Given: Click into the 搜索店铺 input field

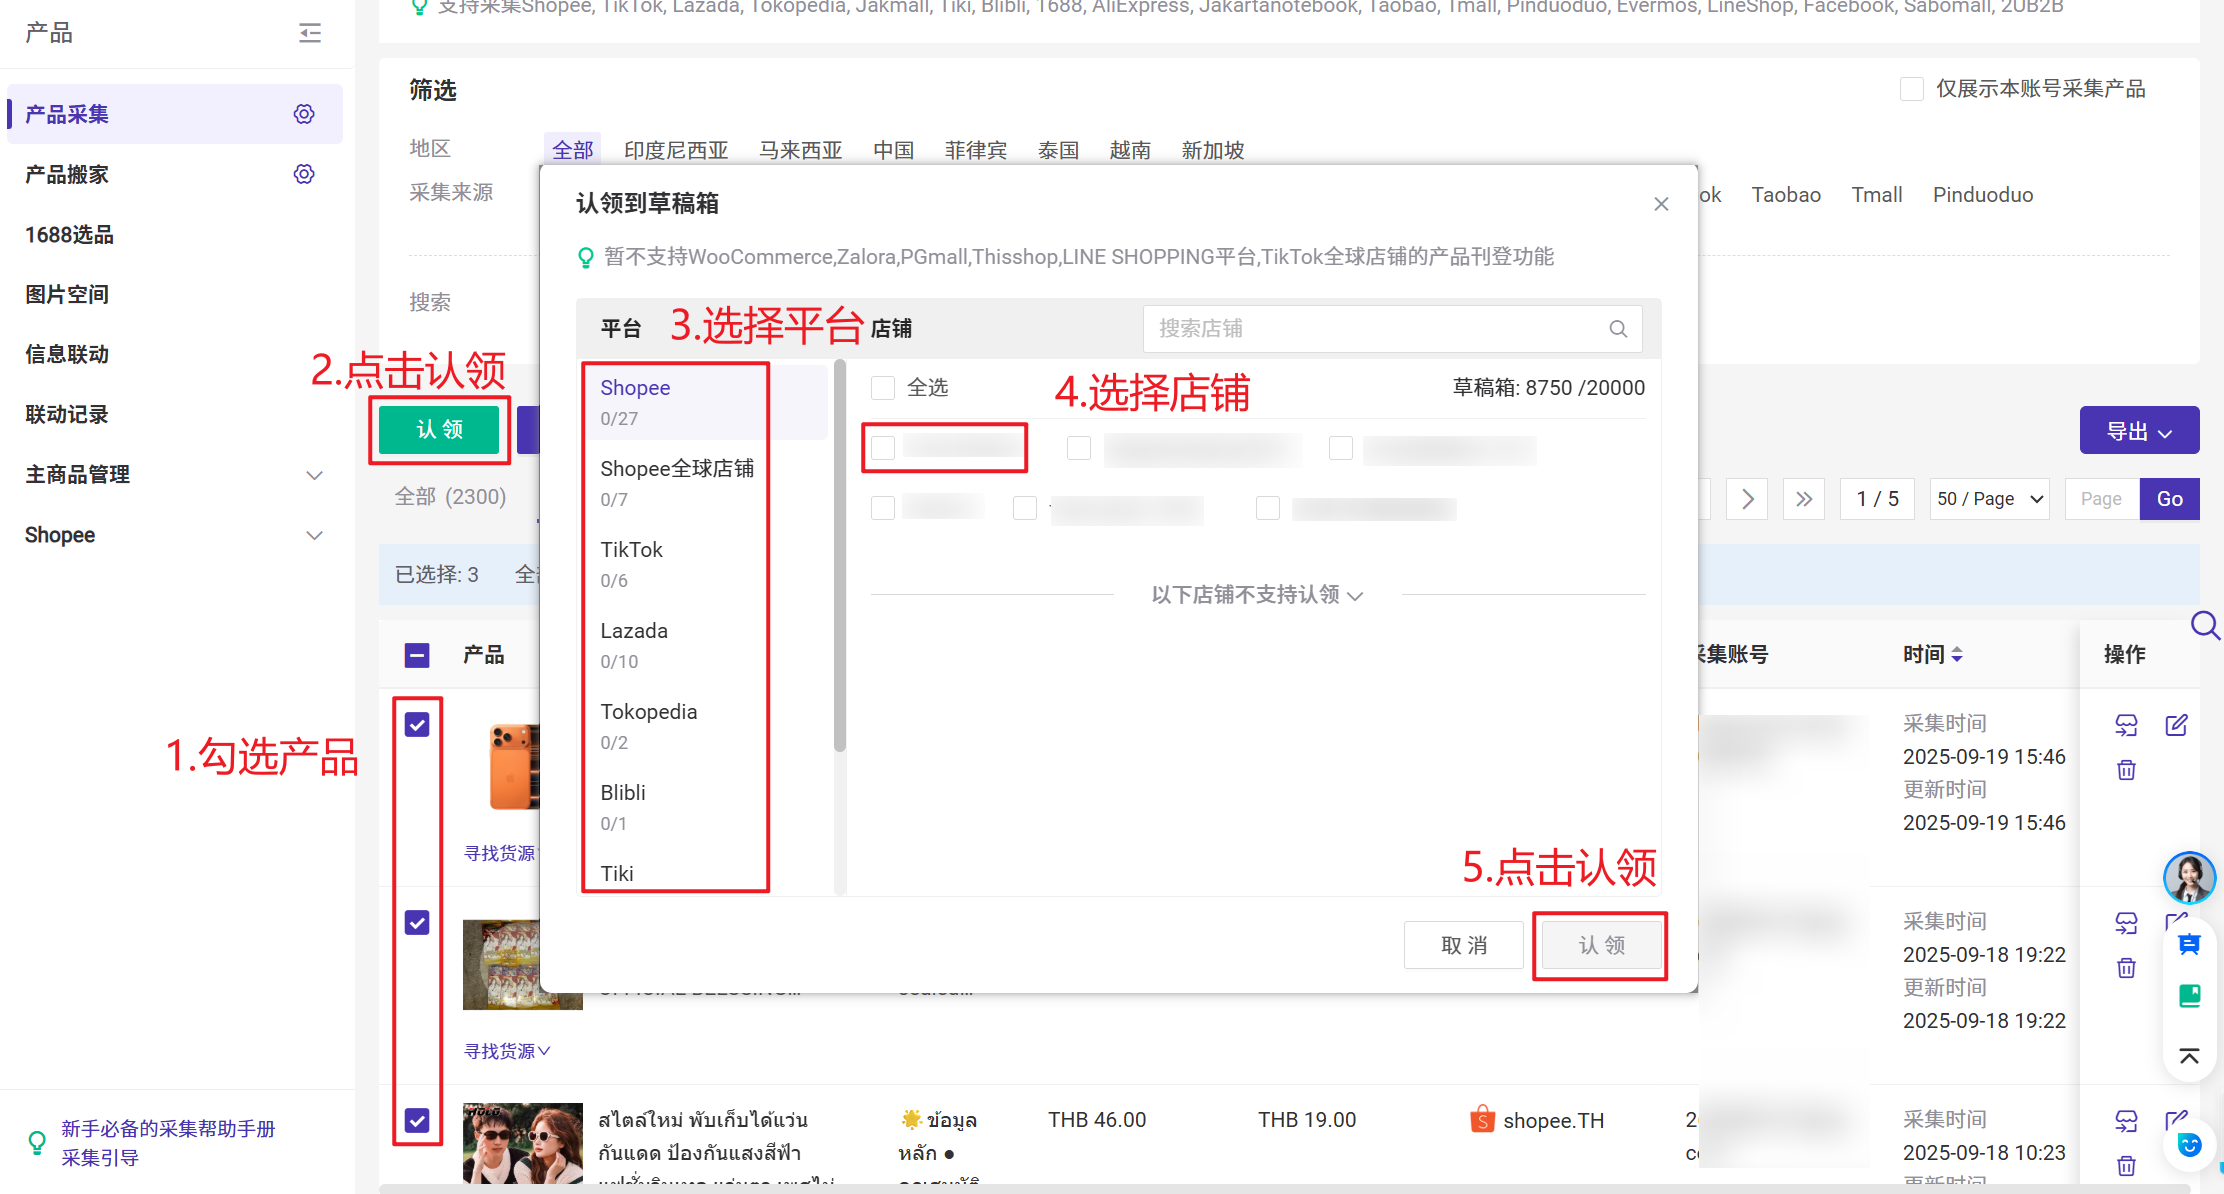Looking at the screenshot, I should (x=1370, y=329).
